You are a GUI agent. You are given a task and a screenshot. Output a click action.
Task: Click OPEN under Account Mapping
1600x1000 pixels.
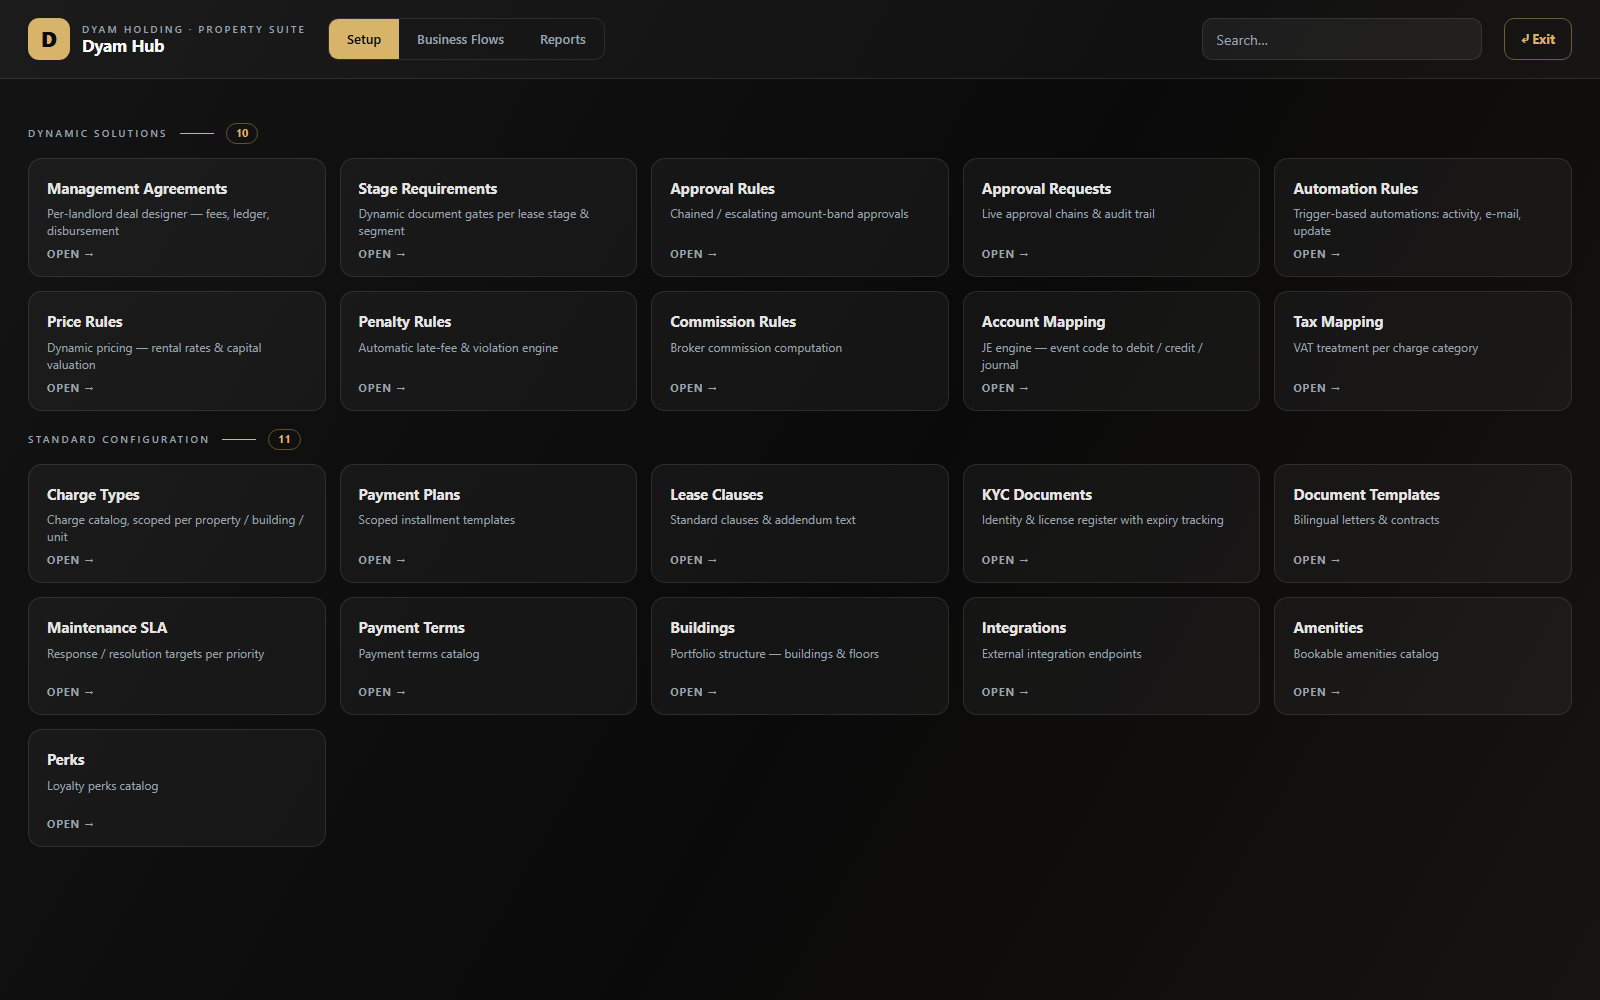click(1005, 388)
